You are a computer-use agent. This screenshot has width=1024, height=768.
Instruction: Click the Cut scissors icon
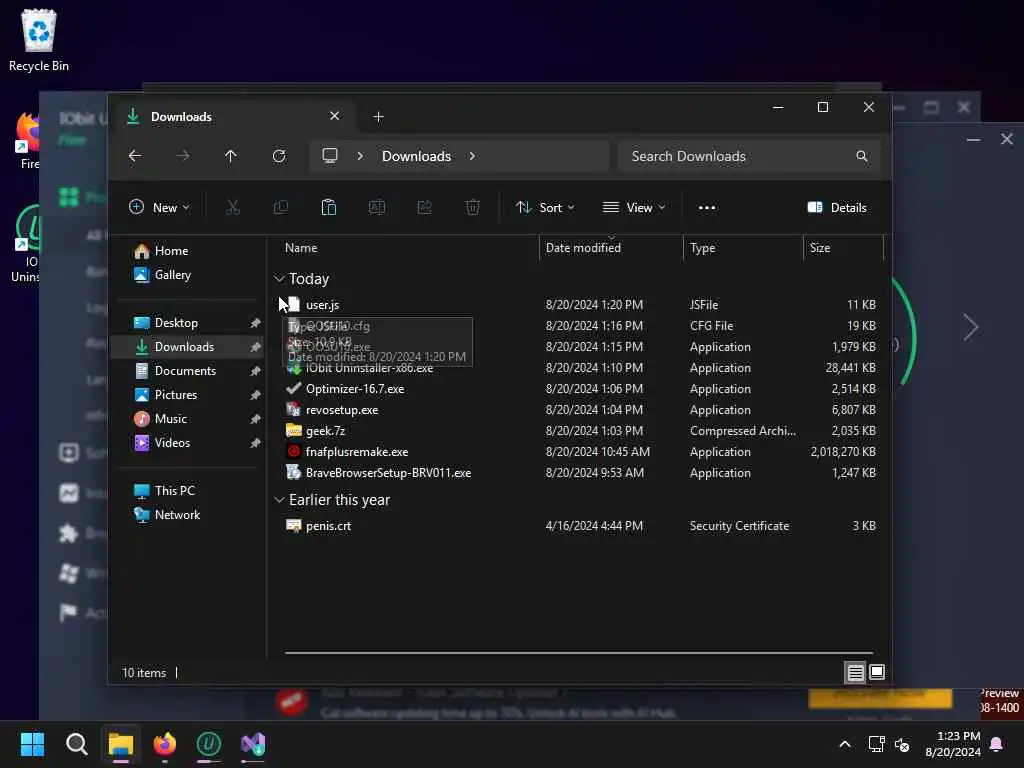(232, 208)
